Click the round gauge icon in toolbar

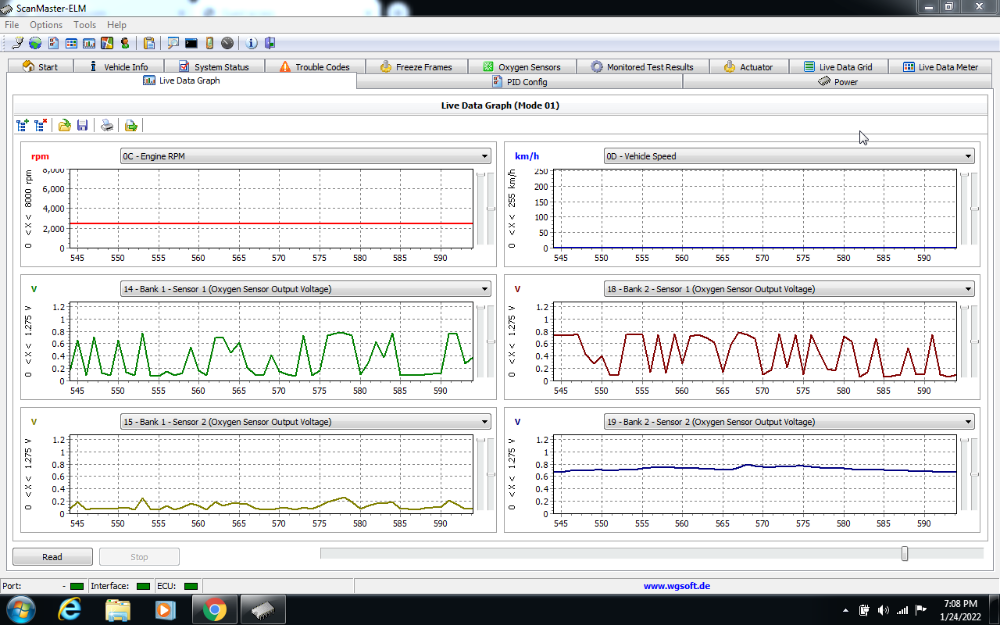click(x=227, y=43)
